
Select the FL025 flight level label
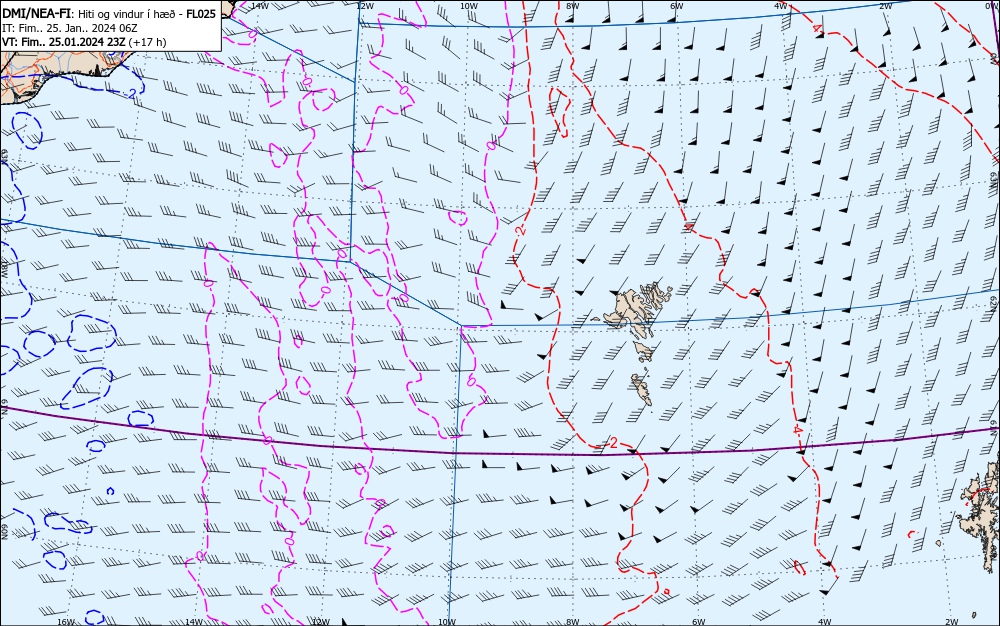(200, 13)
